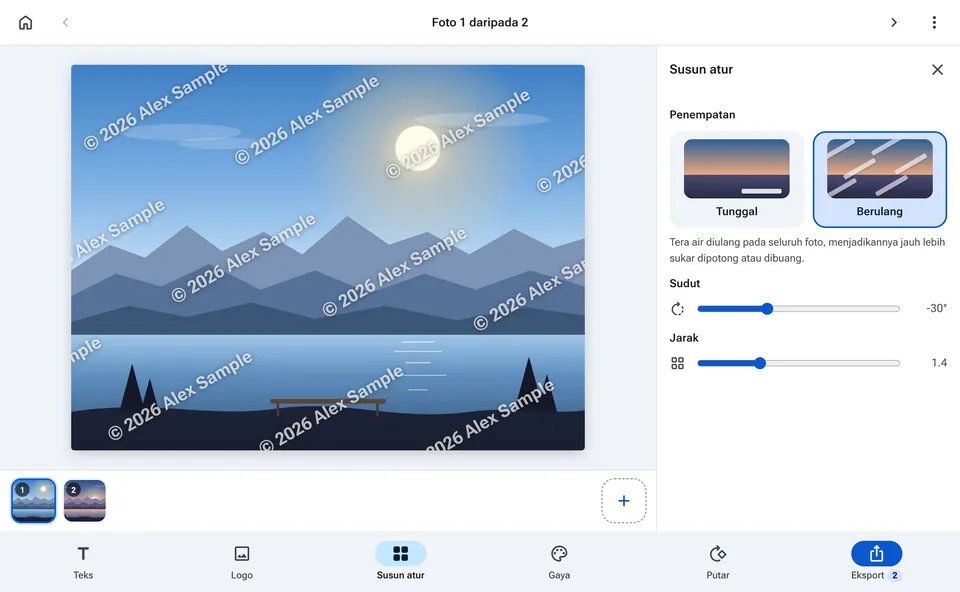960x592 pixels.
Task: Switch to the Putar tab
Action: tap(718, 561)
